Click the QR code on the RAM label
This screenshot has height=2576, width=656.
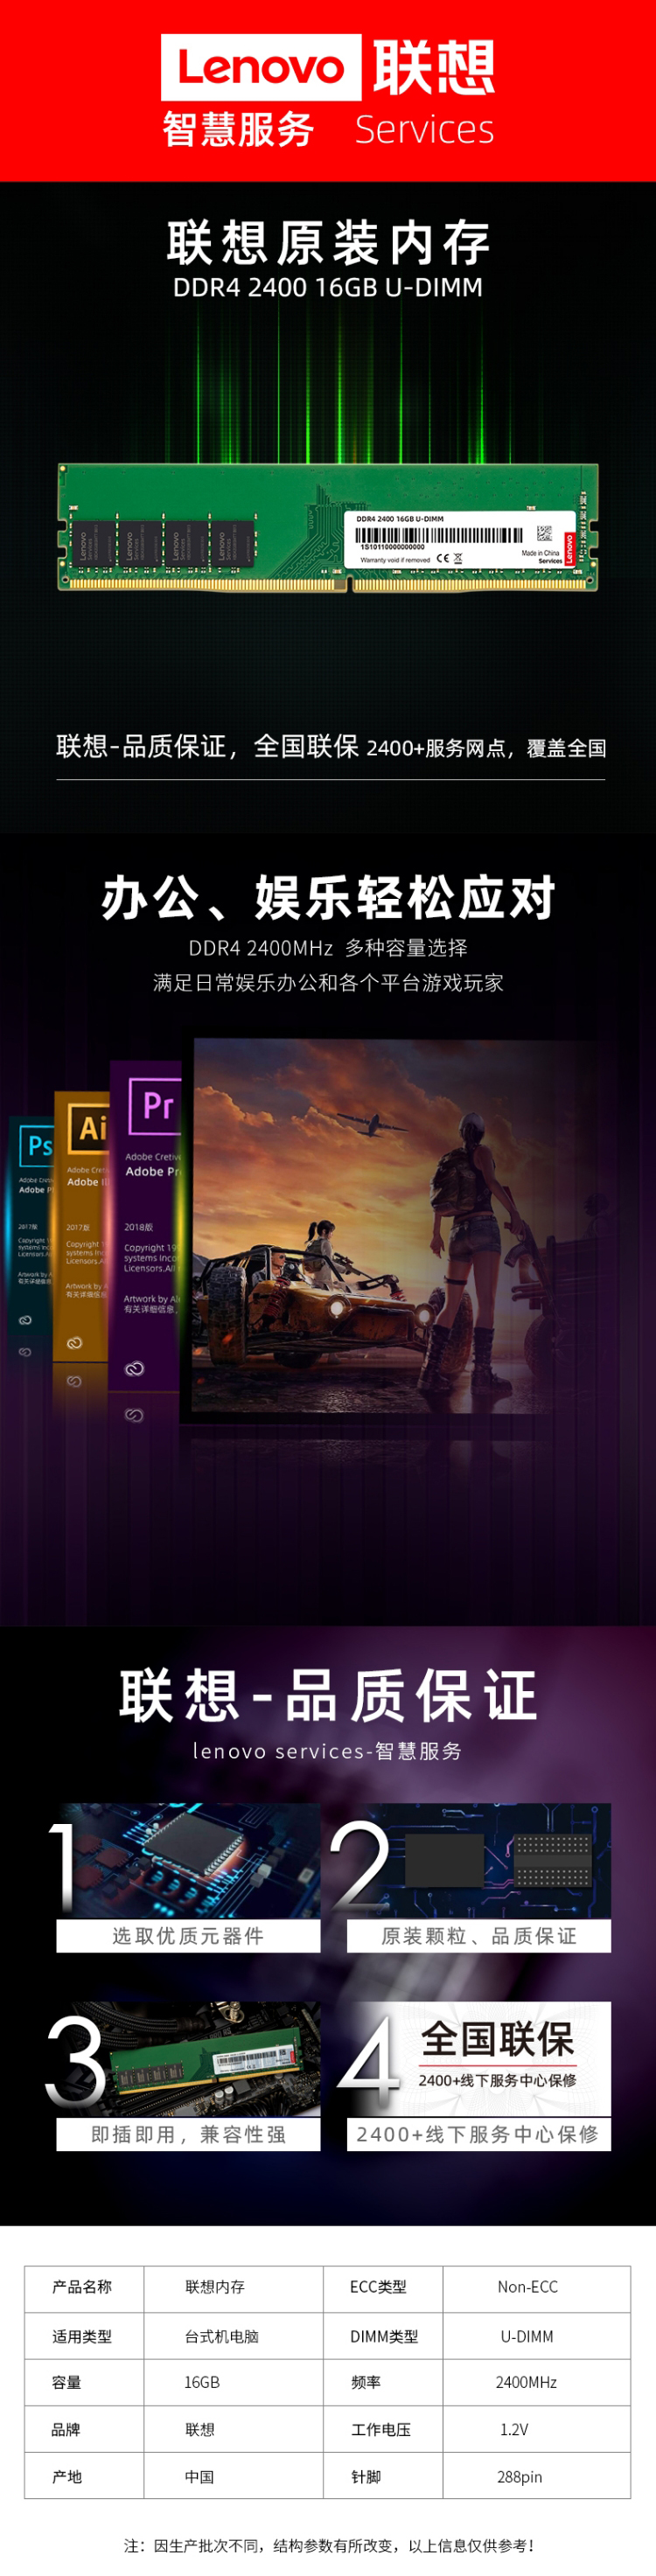coord(544,534)
